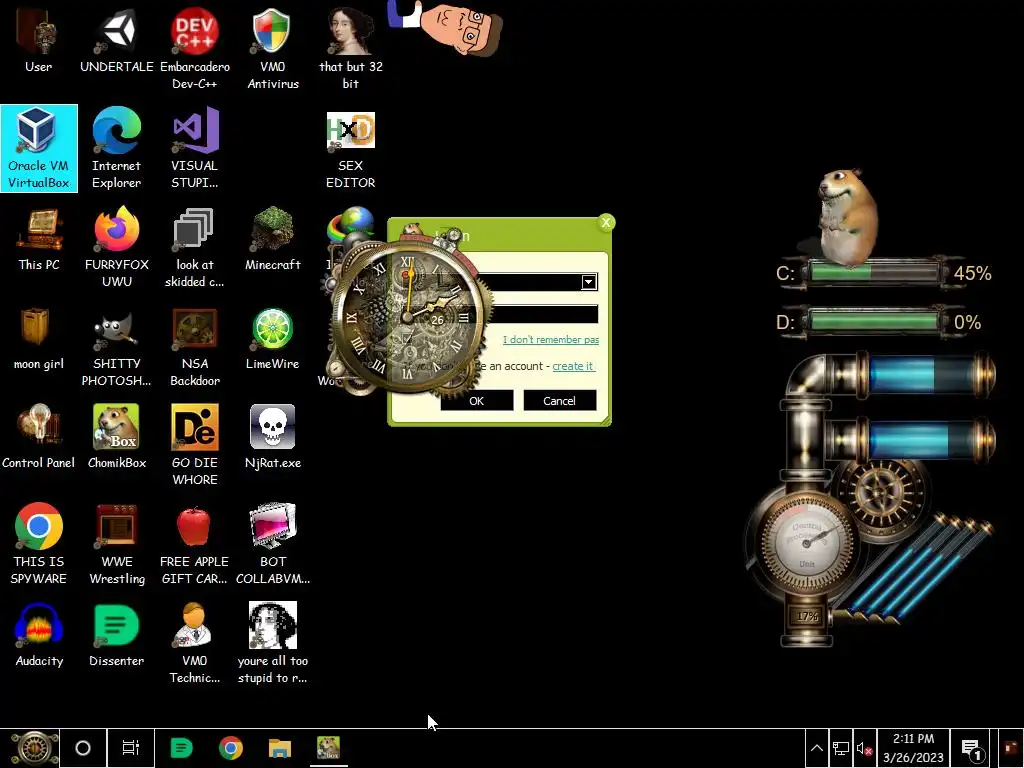1024x768 pixels.
Task: Switch to ChomikBox taskbar button
Action: click(x=328, y=748)
